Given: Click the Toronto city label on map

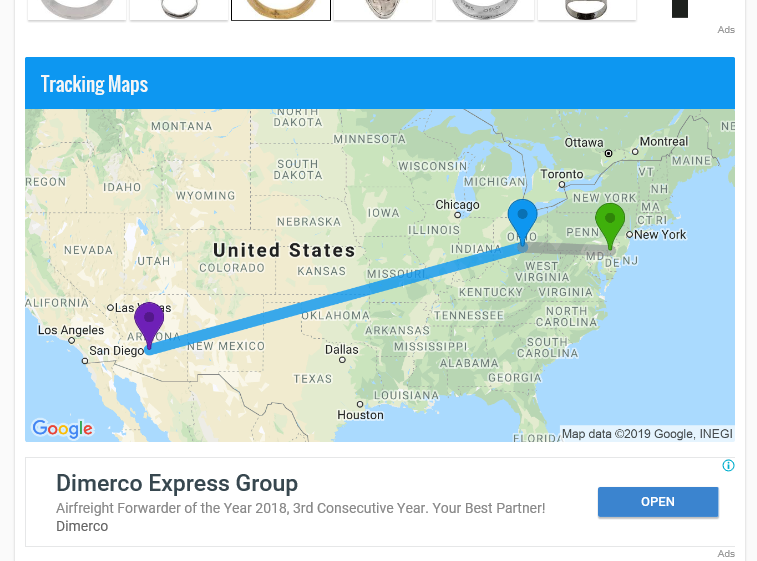Looking at the screenshot, I should point(562,174).
